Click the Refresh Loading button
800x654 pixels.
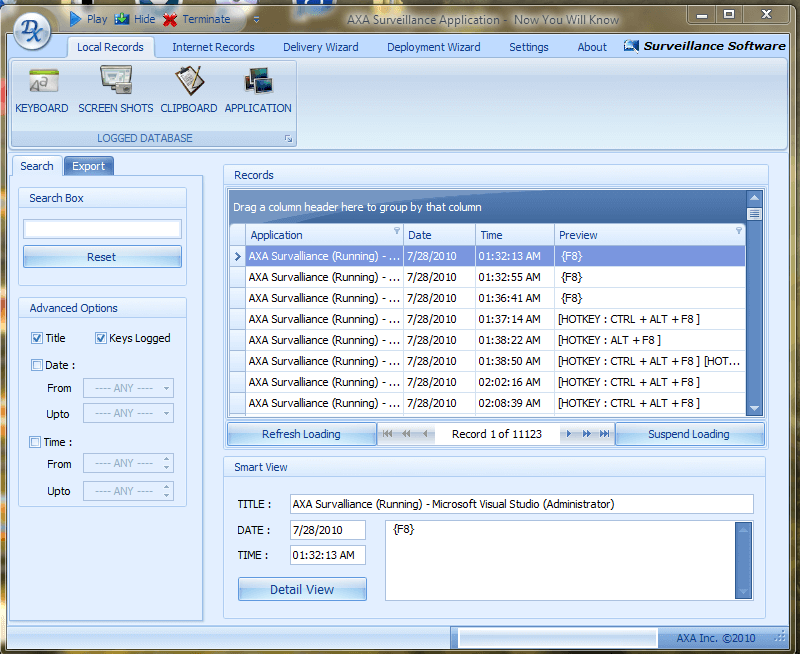point(301,434)
